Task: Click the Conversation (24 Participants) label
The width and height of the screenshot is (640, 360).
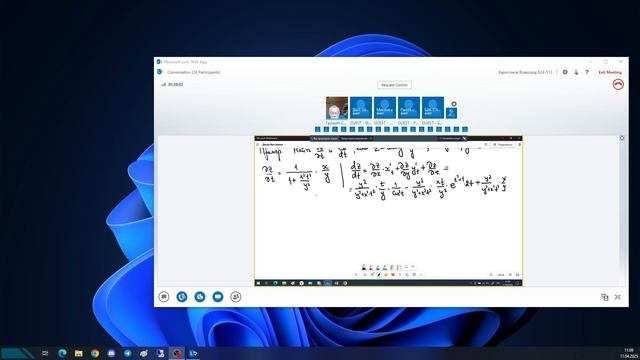Action: (x=193, y=72)
